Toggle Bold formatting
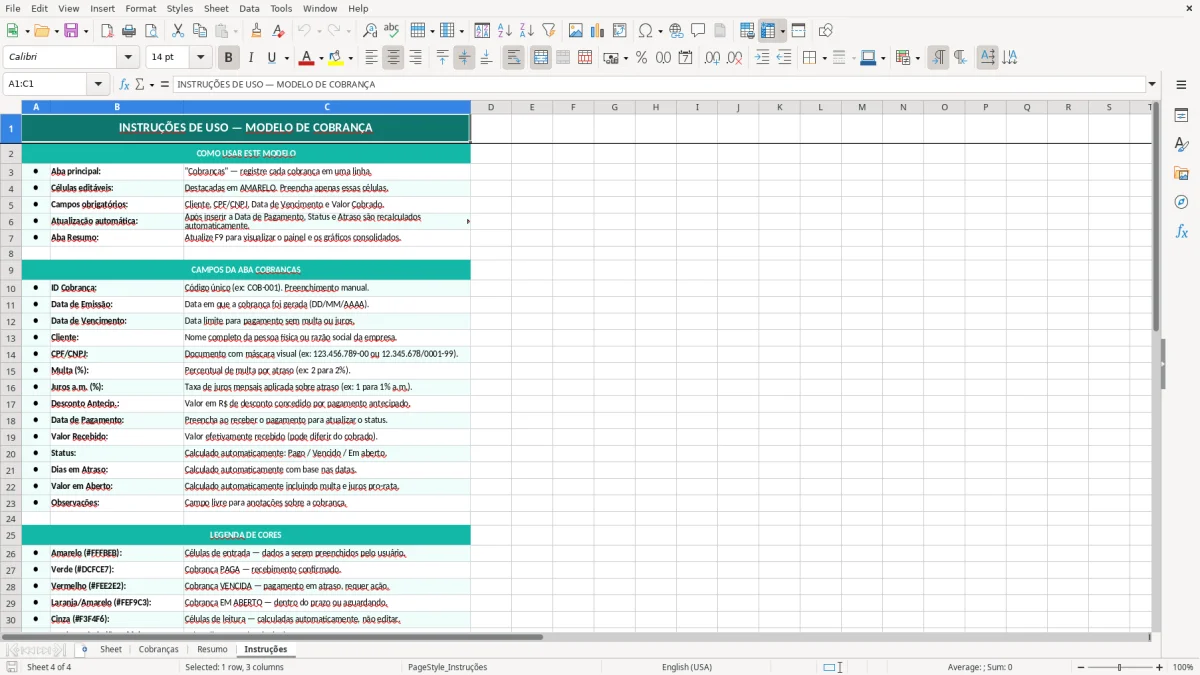This screenshot has height=675, width=1200. [228, 58]
